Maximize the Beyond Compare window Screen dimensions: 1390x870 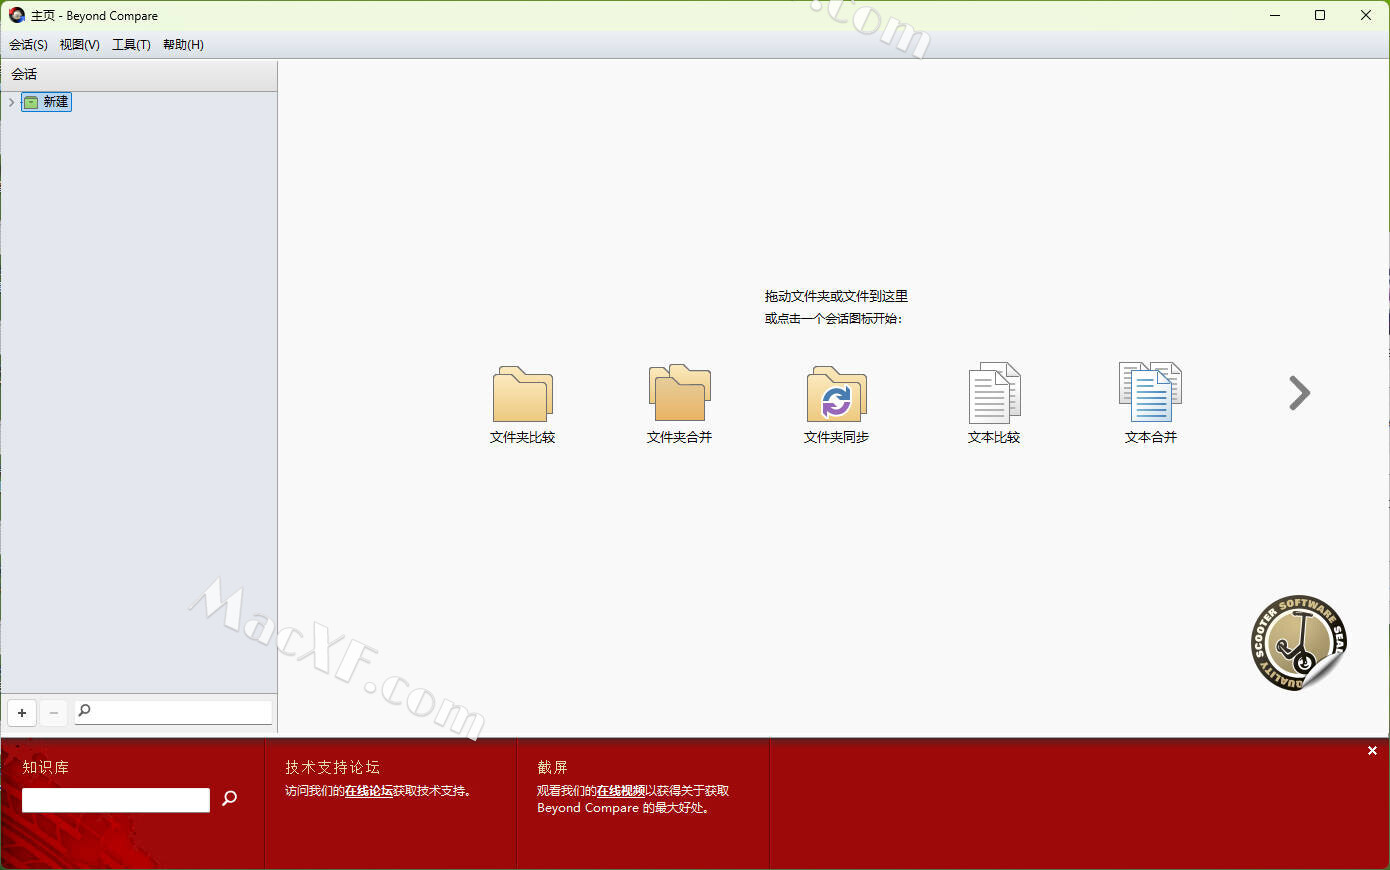click(x=1320, y=15)
